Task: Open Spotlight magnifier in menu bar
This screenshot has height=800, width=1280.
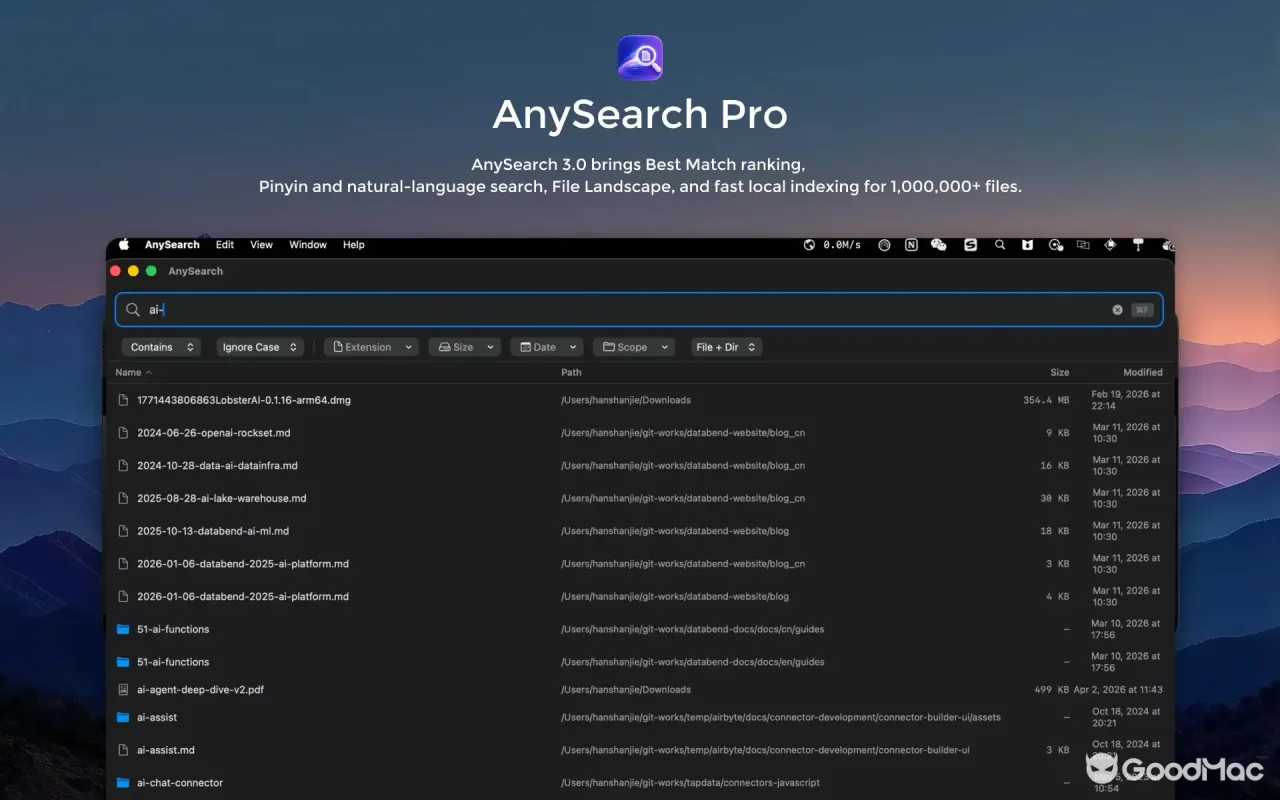Action: coord(999,245)
